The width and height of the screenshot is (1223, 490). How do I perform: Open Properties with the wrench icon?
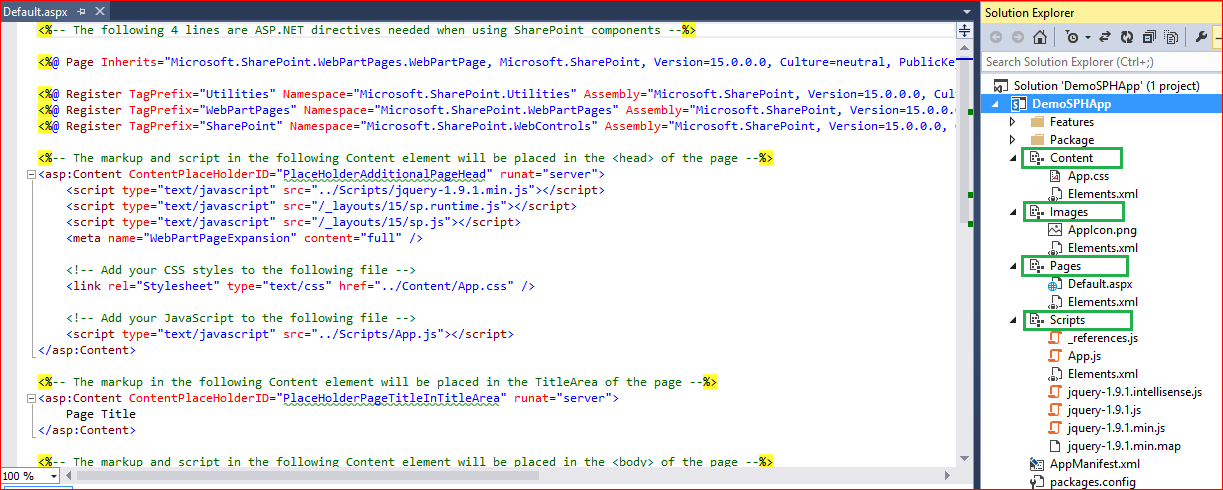[1201, 38]
